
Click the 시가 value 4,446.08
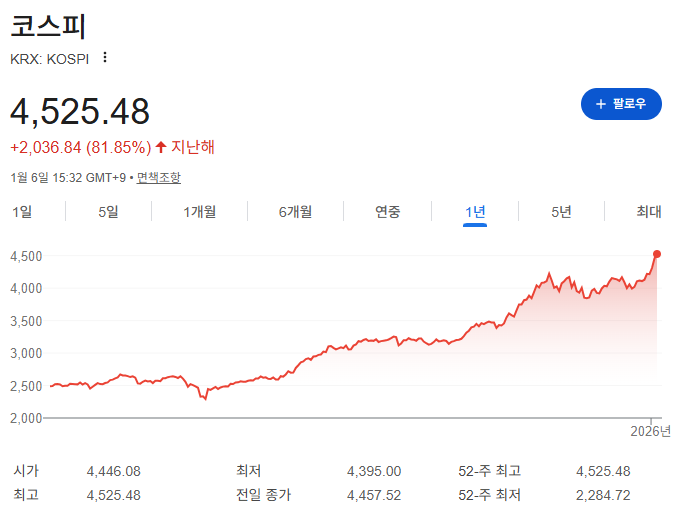tap(114, 471)
